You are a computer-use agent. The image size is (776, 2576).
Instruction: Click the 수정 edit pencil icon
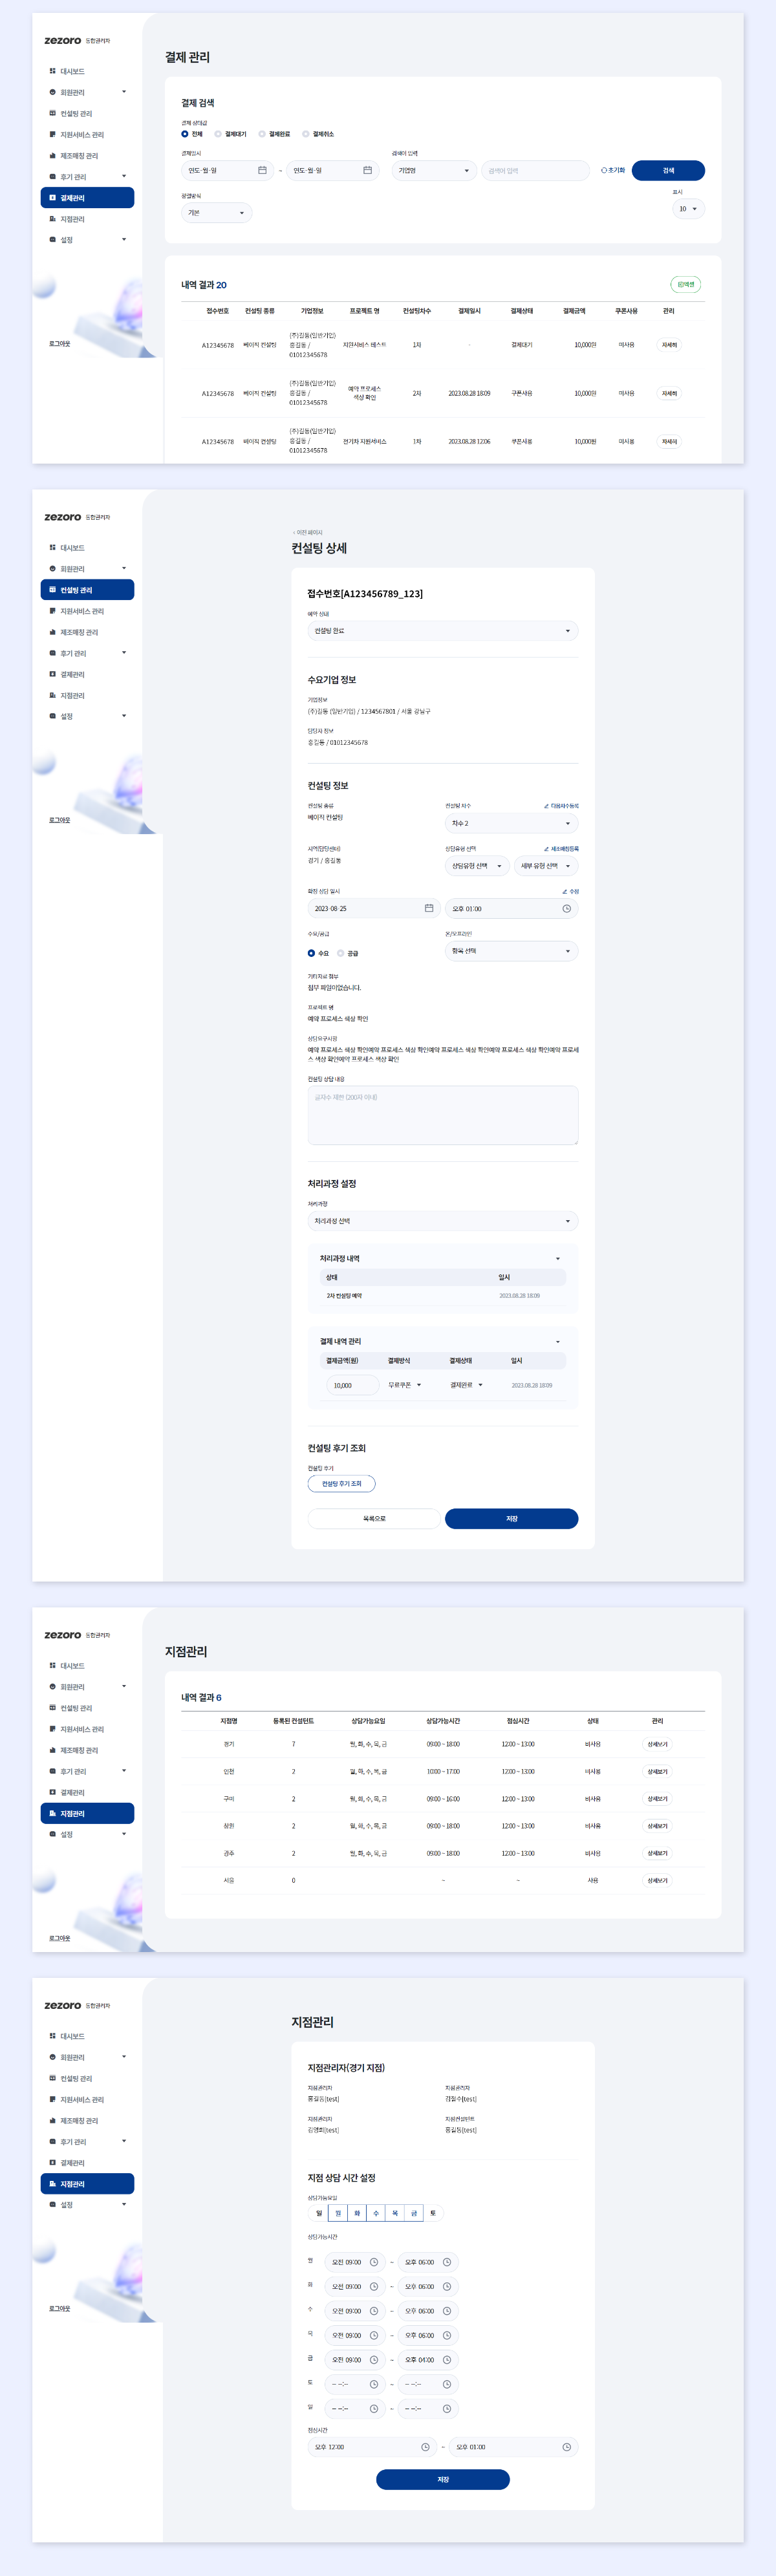(565, 891)
